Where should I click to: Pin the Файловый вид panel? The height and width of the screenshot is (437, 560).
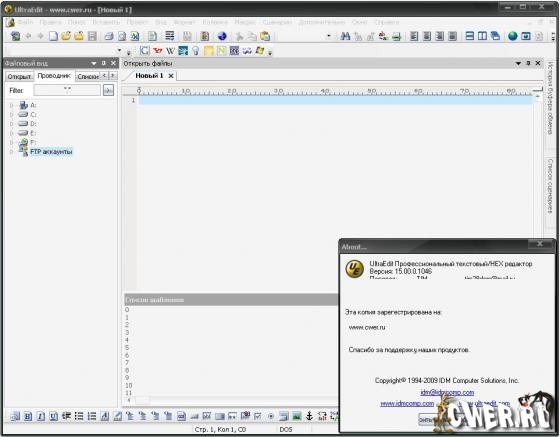click(104, 63)
